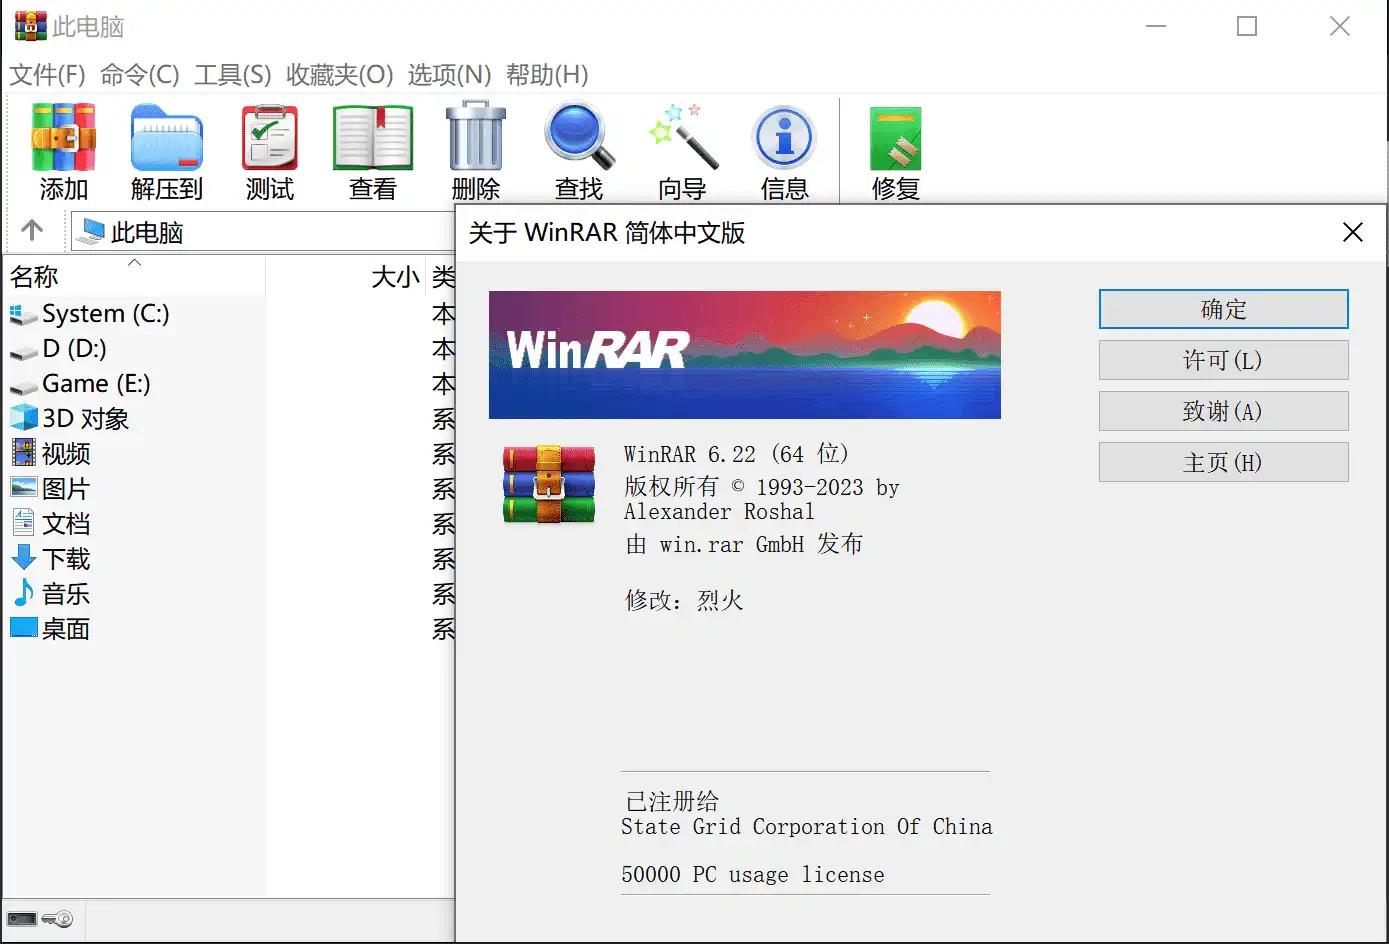The image size is (1389, 944).
Task: Click the Extract To (解压到) icon
Action: 167,151
